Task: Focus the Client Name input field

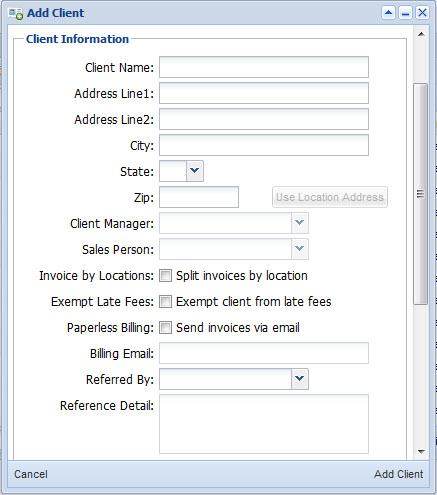Action: (264, 67)
